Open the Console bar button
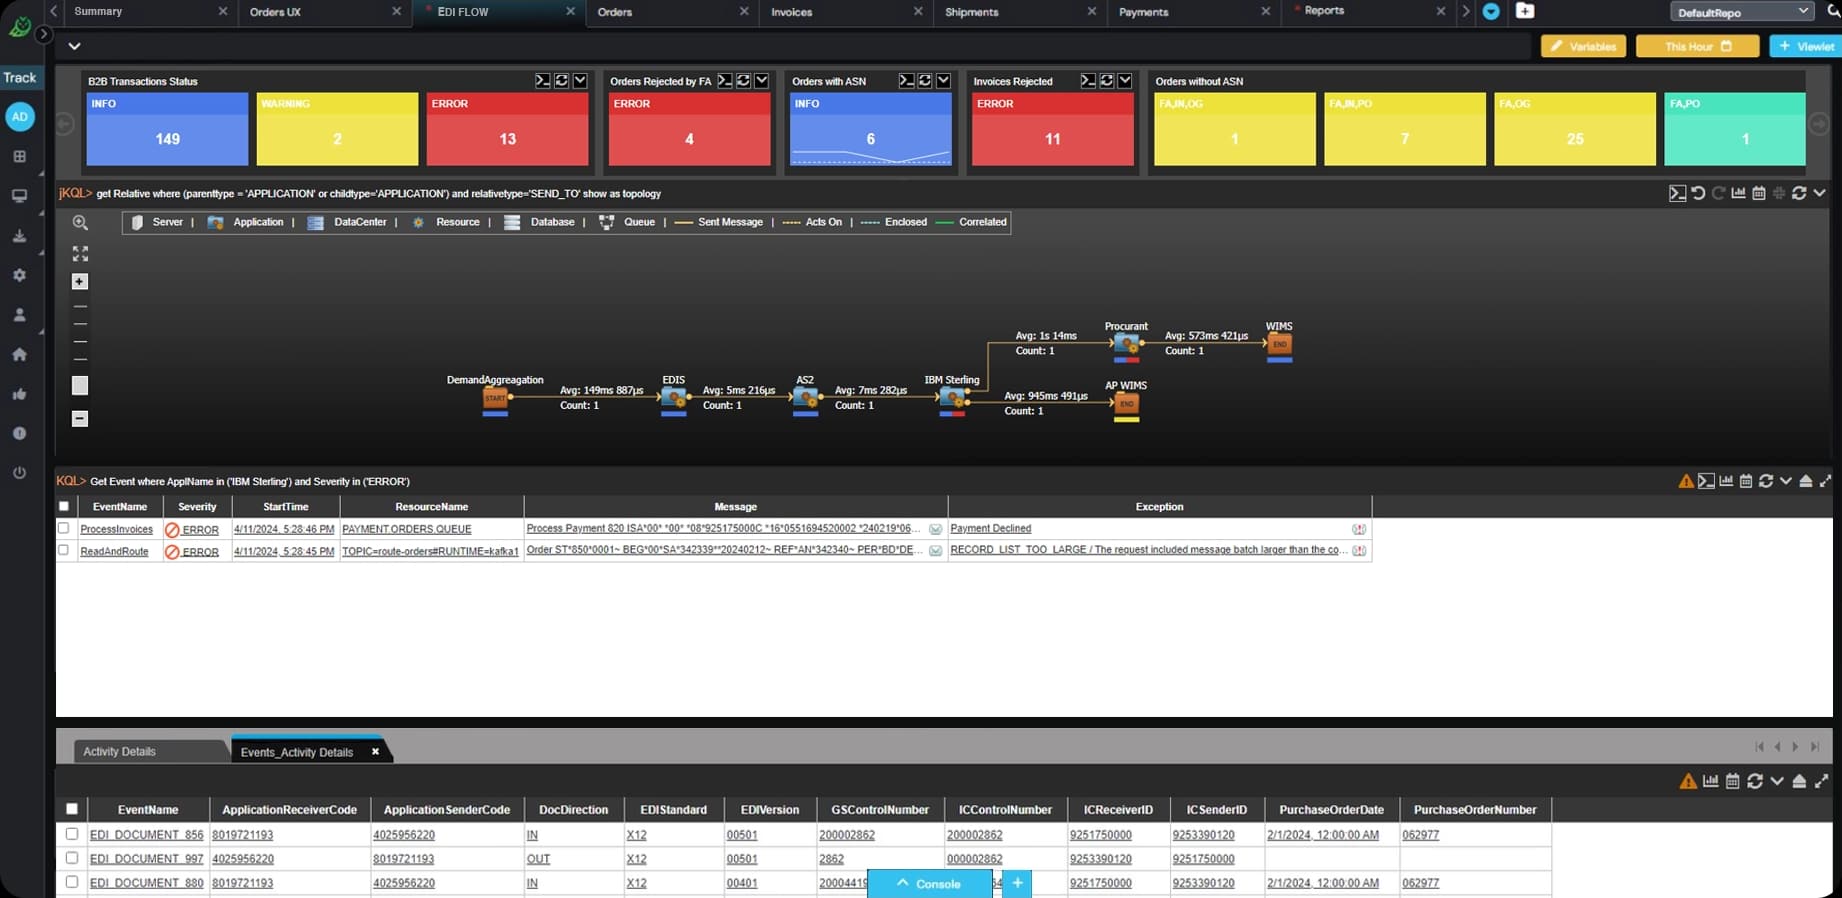 click(929, 883)
